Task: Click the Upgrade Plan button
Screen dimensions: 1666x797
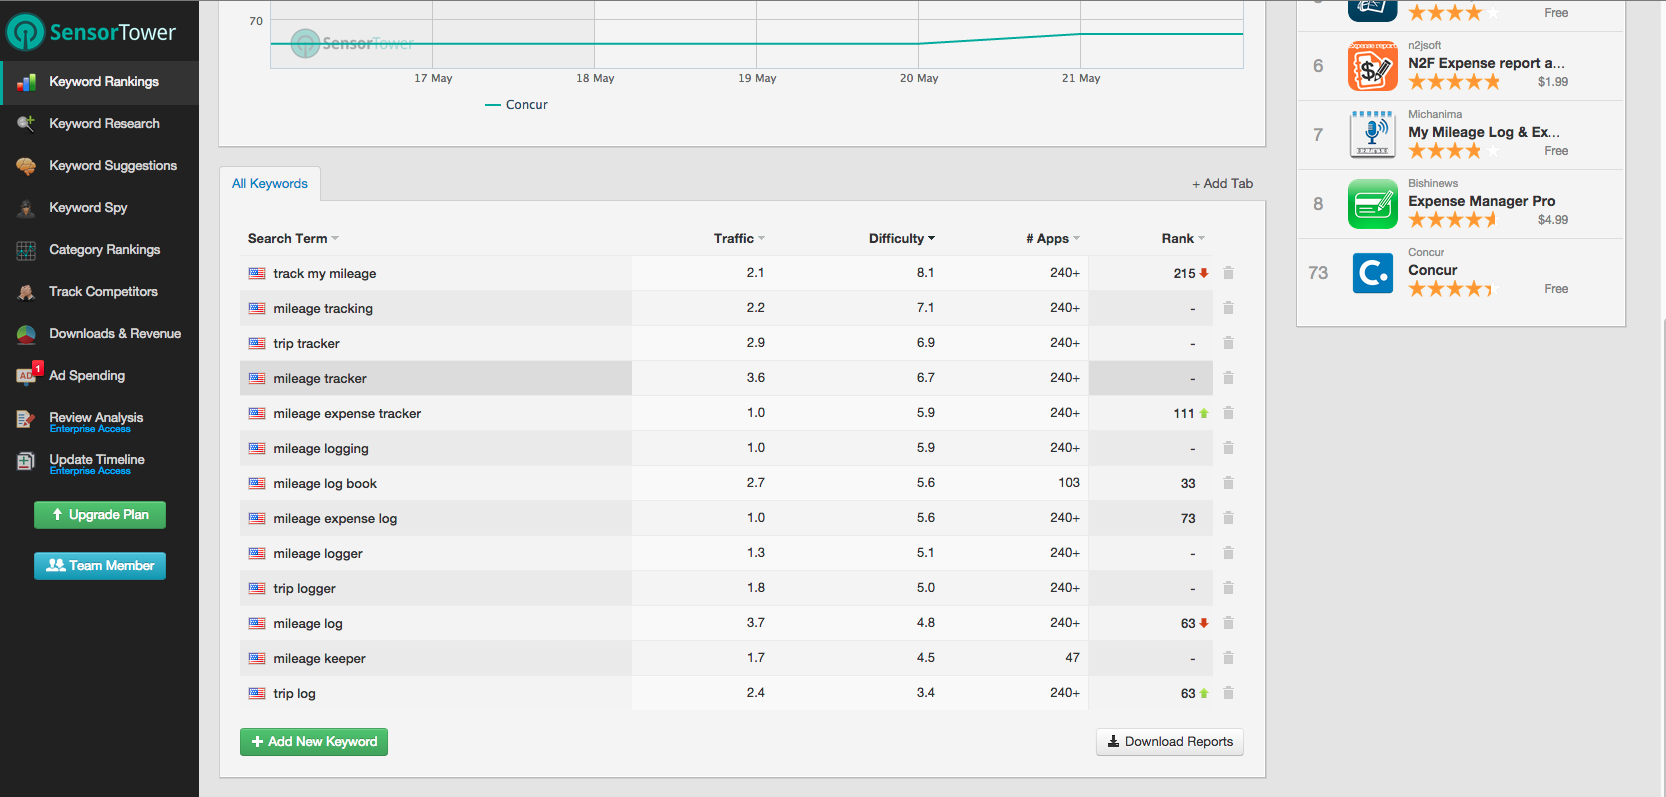Action: [x=100, y=515]
